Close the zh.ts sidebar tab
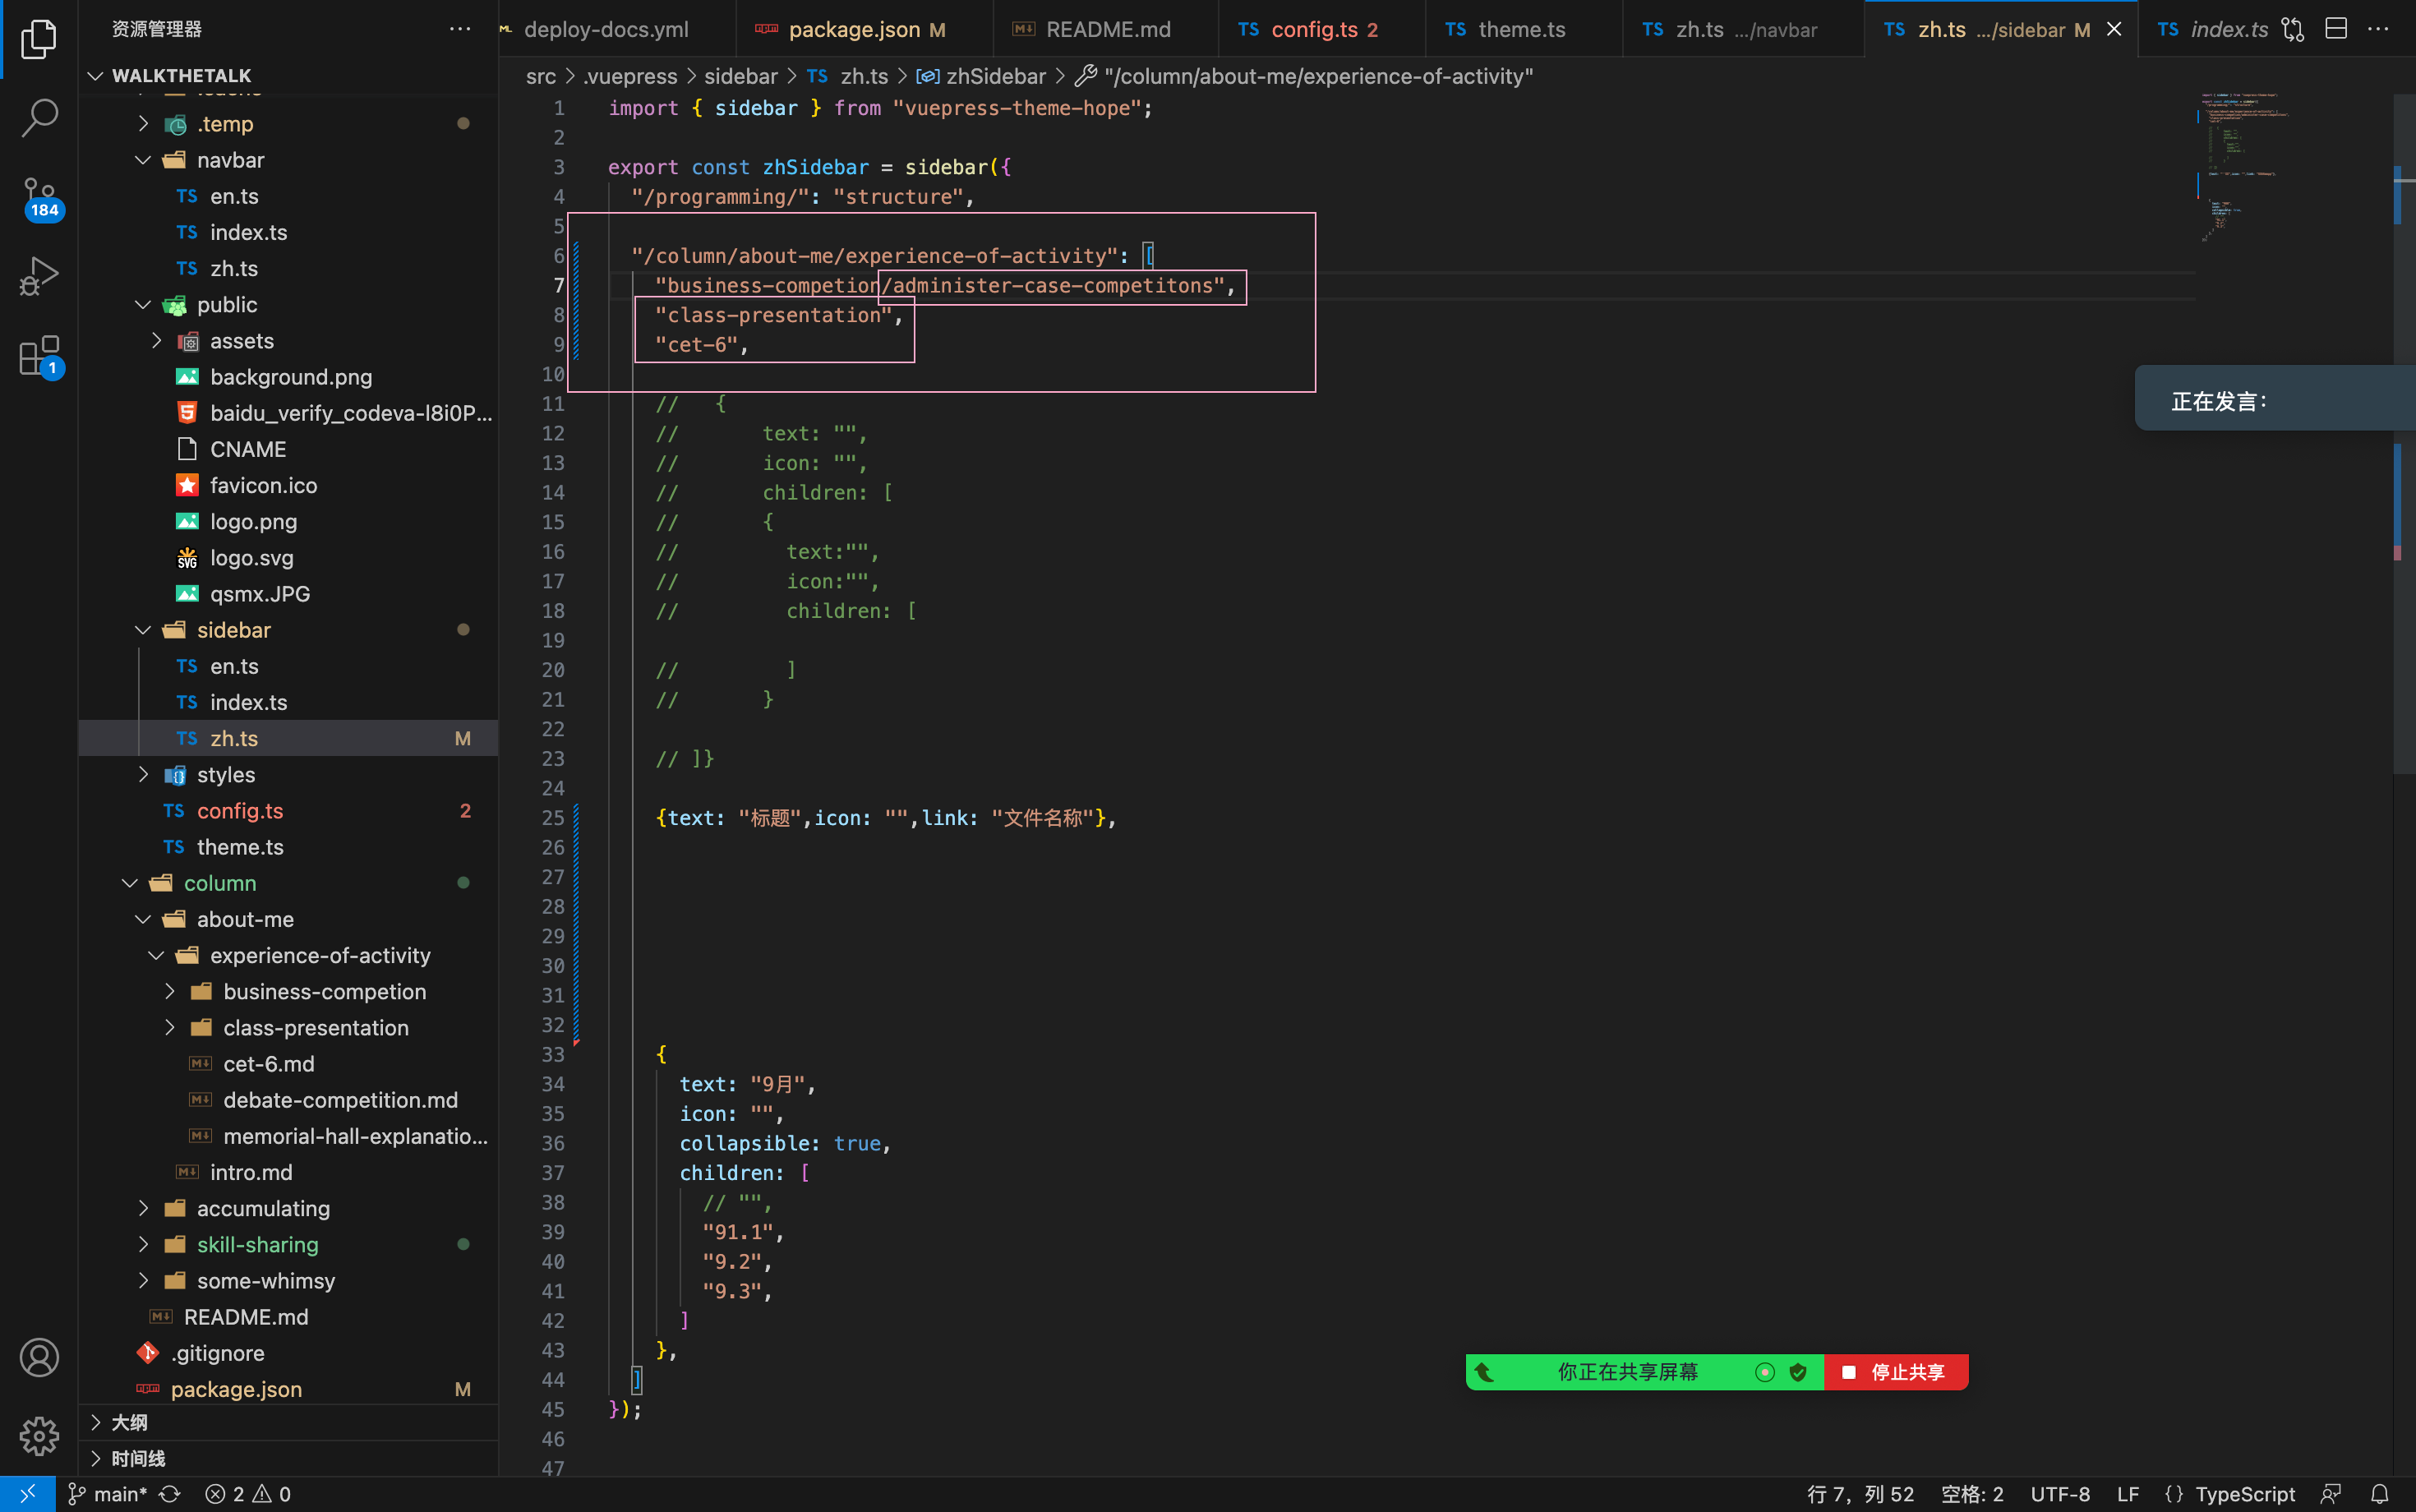The width and height of the screenshot is (2416, 1512). click(2114, 29)
